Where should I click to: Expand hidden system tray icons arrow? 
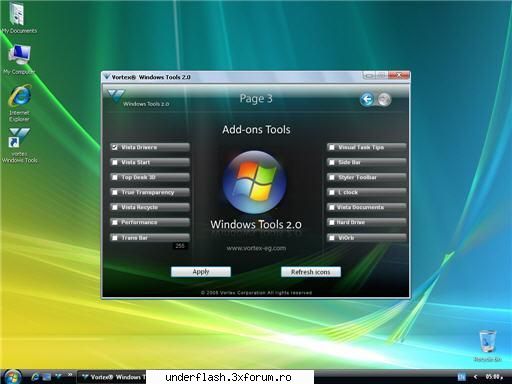click(476, 377)
